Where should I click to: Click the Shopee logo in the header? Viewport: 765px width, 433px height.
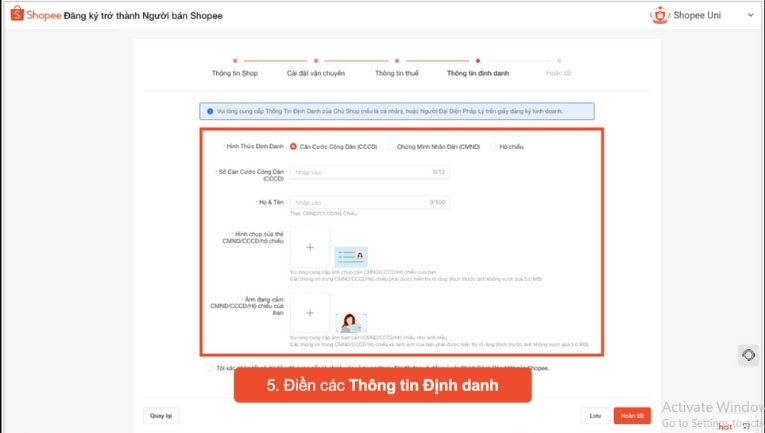click(36, 15)
